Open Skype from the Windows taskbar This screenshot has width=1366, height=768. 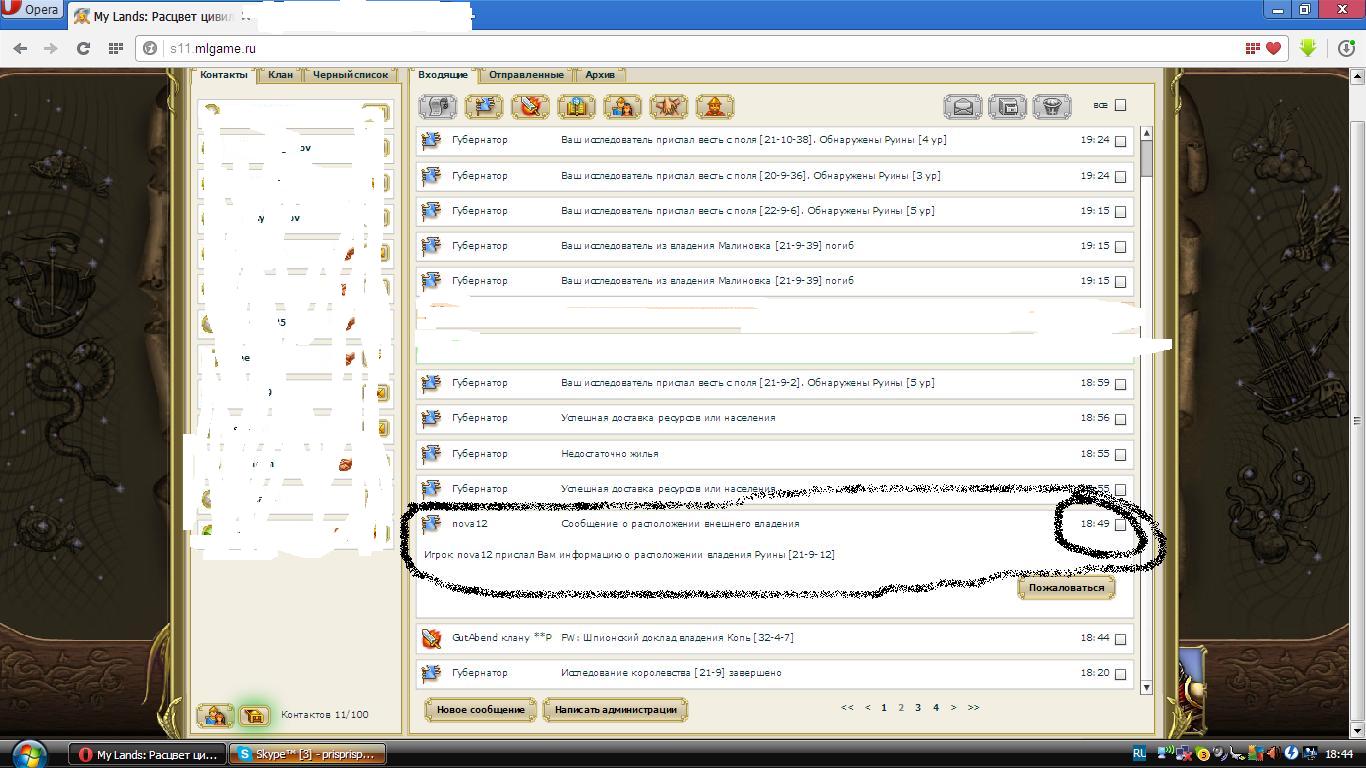(308, 754)
